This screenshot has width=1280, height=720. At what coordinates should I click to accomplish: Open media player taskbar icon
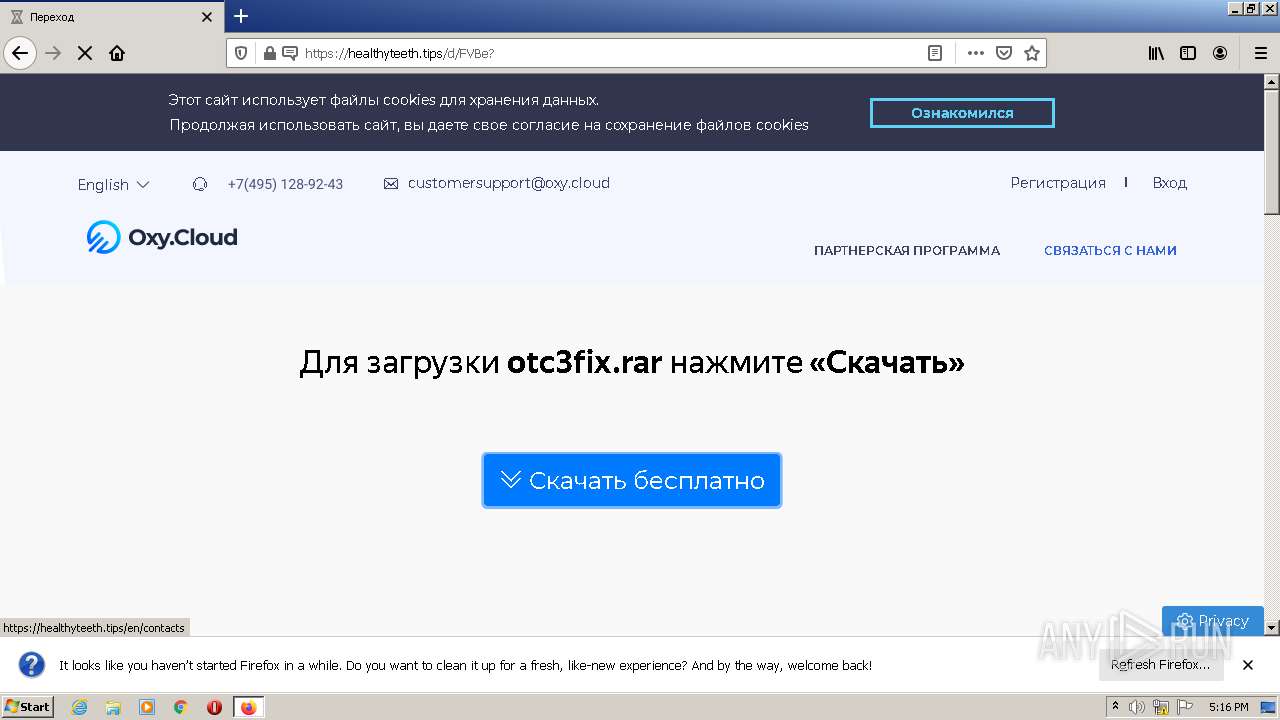(x=147, y=707)
